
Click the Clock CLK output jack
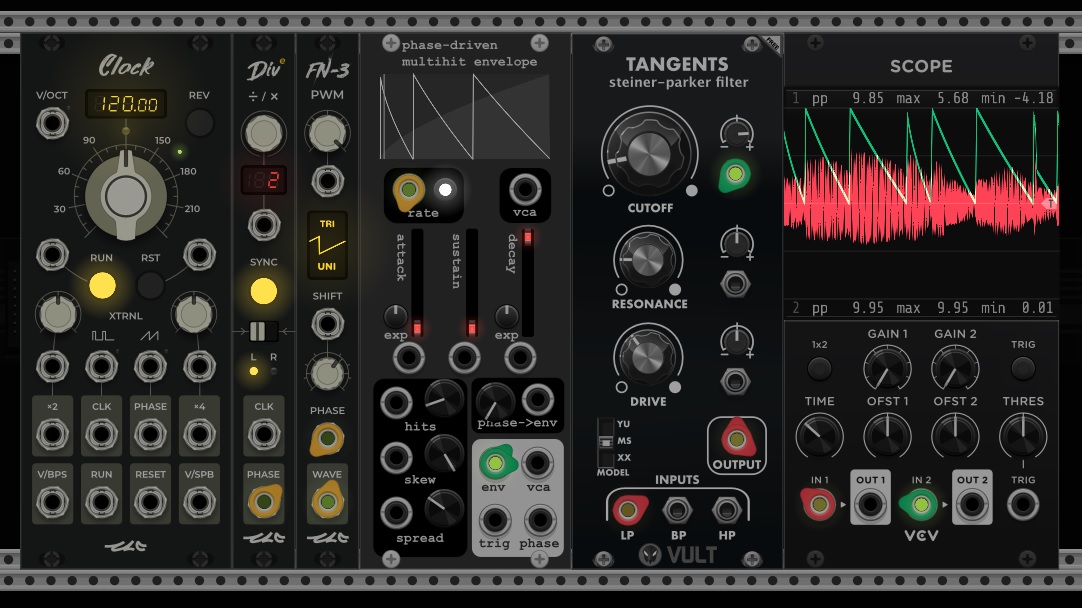pos(101,434)
